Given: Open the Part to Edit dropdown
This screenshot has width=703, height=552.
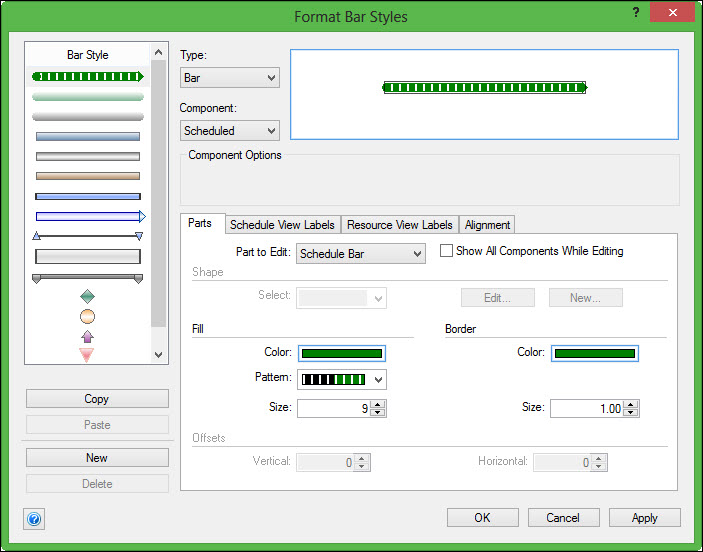Looking at the screenshot, I should (361, 254).
